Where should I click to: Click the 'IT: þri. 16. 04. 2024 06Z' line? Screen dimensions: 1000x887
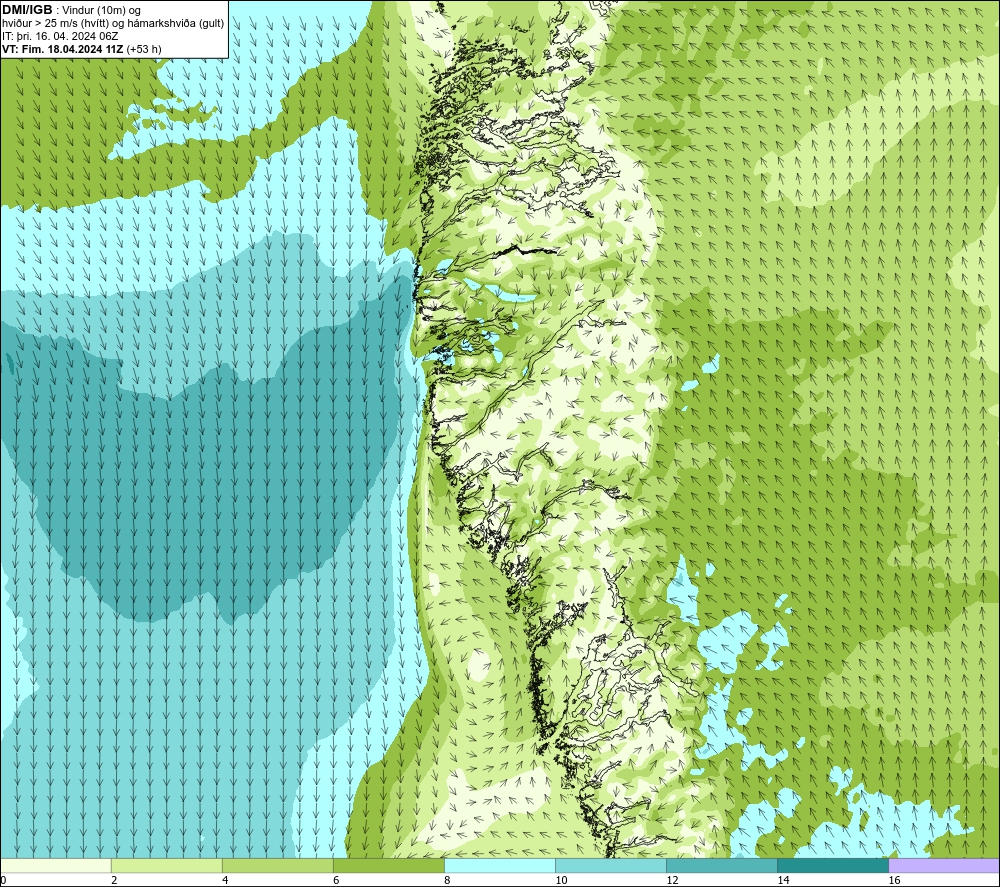click(60, 36)
